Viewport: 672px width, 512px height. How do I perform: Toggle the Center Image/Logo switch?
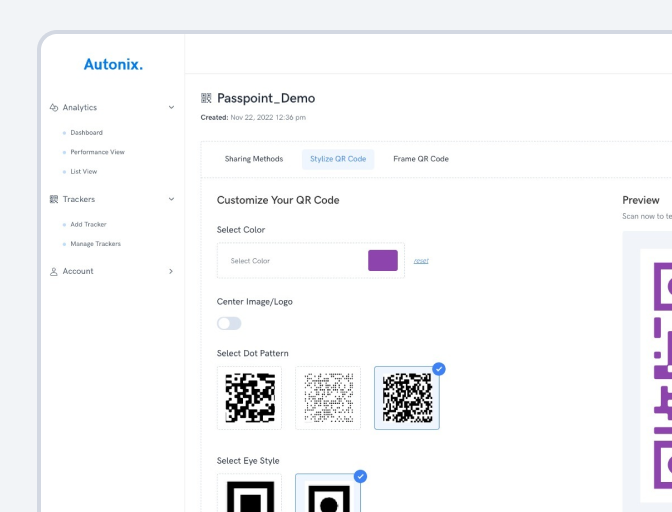(229, 323)
